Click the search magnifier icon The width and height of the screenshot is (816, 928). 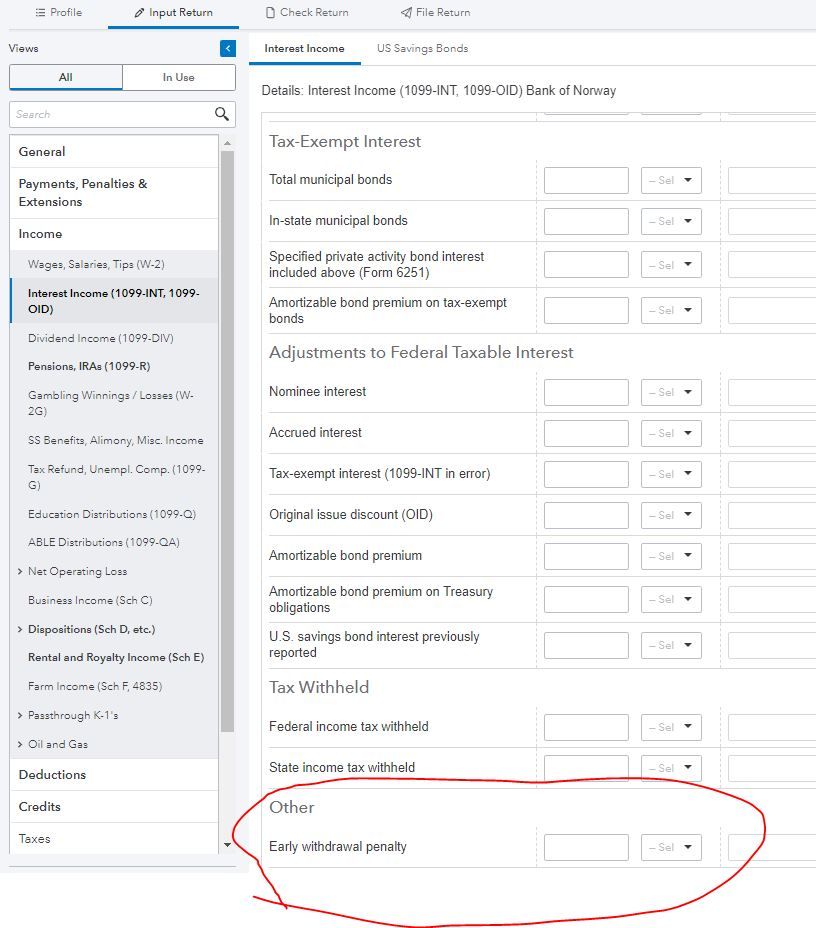[x=222, y=114]
